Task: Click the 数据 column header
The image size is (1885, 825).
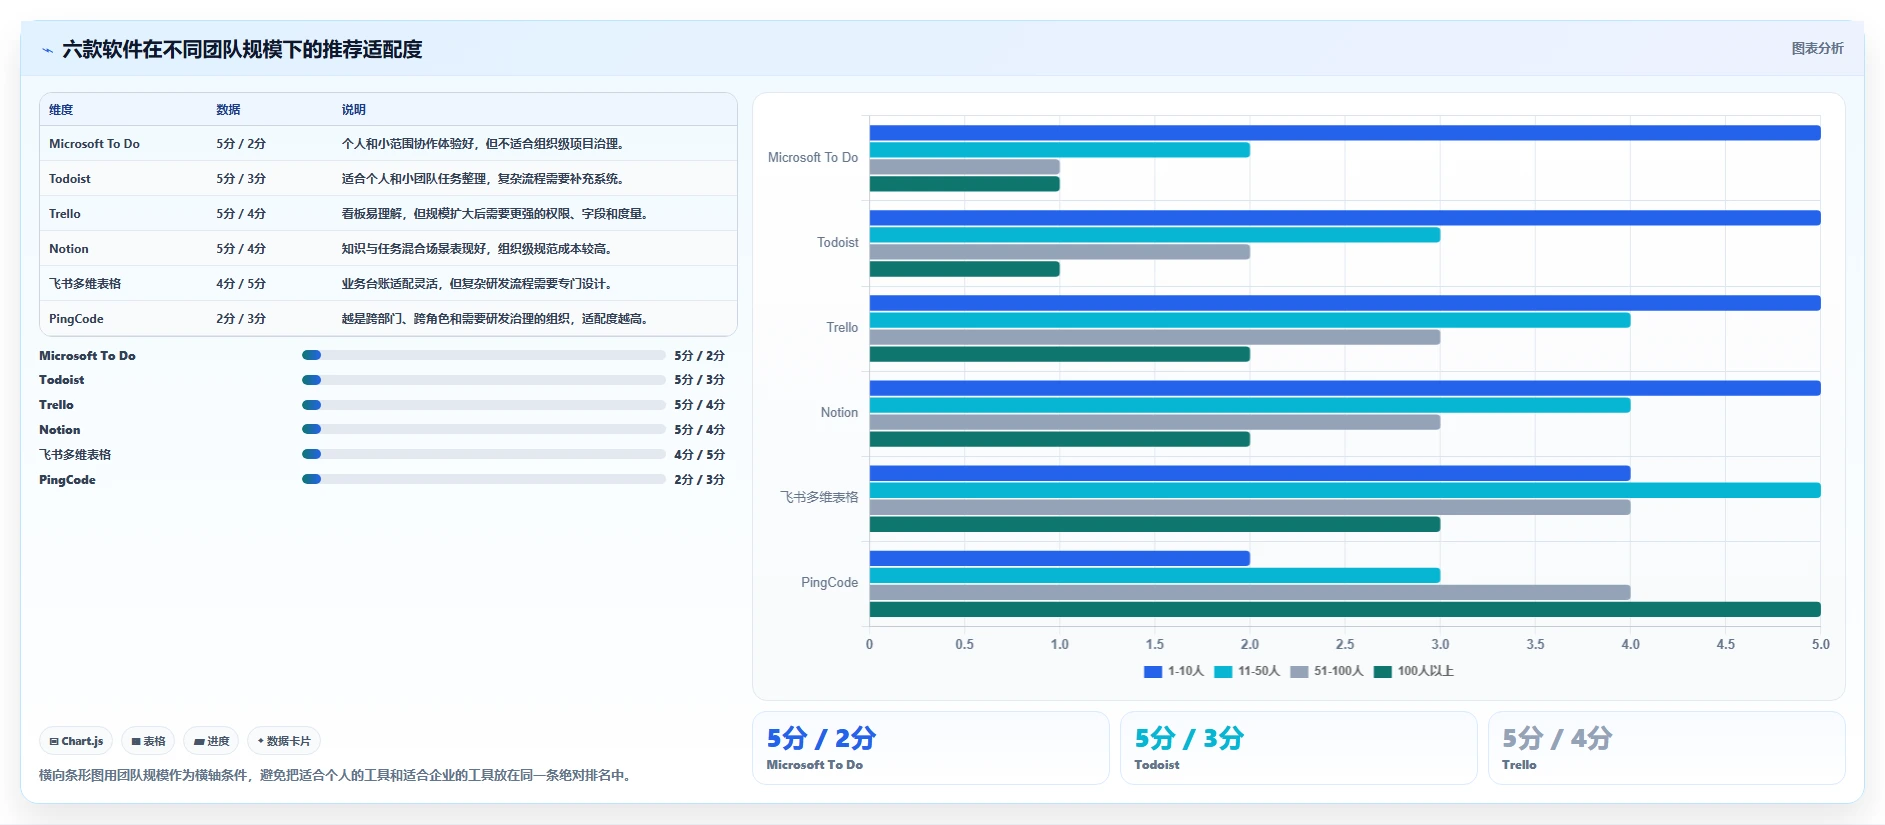Action: [228, 110]
